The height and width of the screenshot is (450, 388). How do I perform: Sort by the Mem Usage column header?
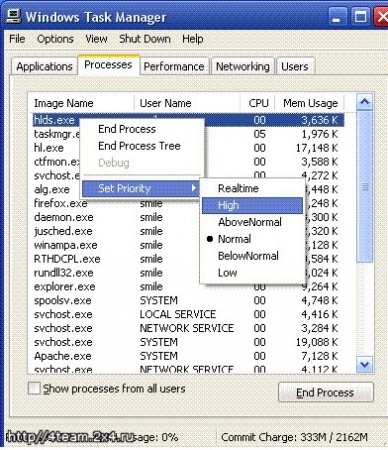click(310, 103)
